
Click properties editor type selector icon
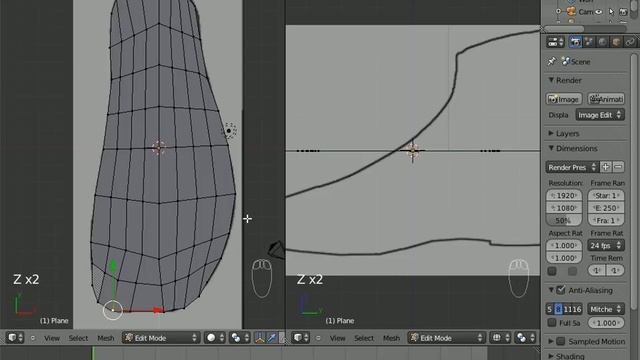point(555,42)
